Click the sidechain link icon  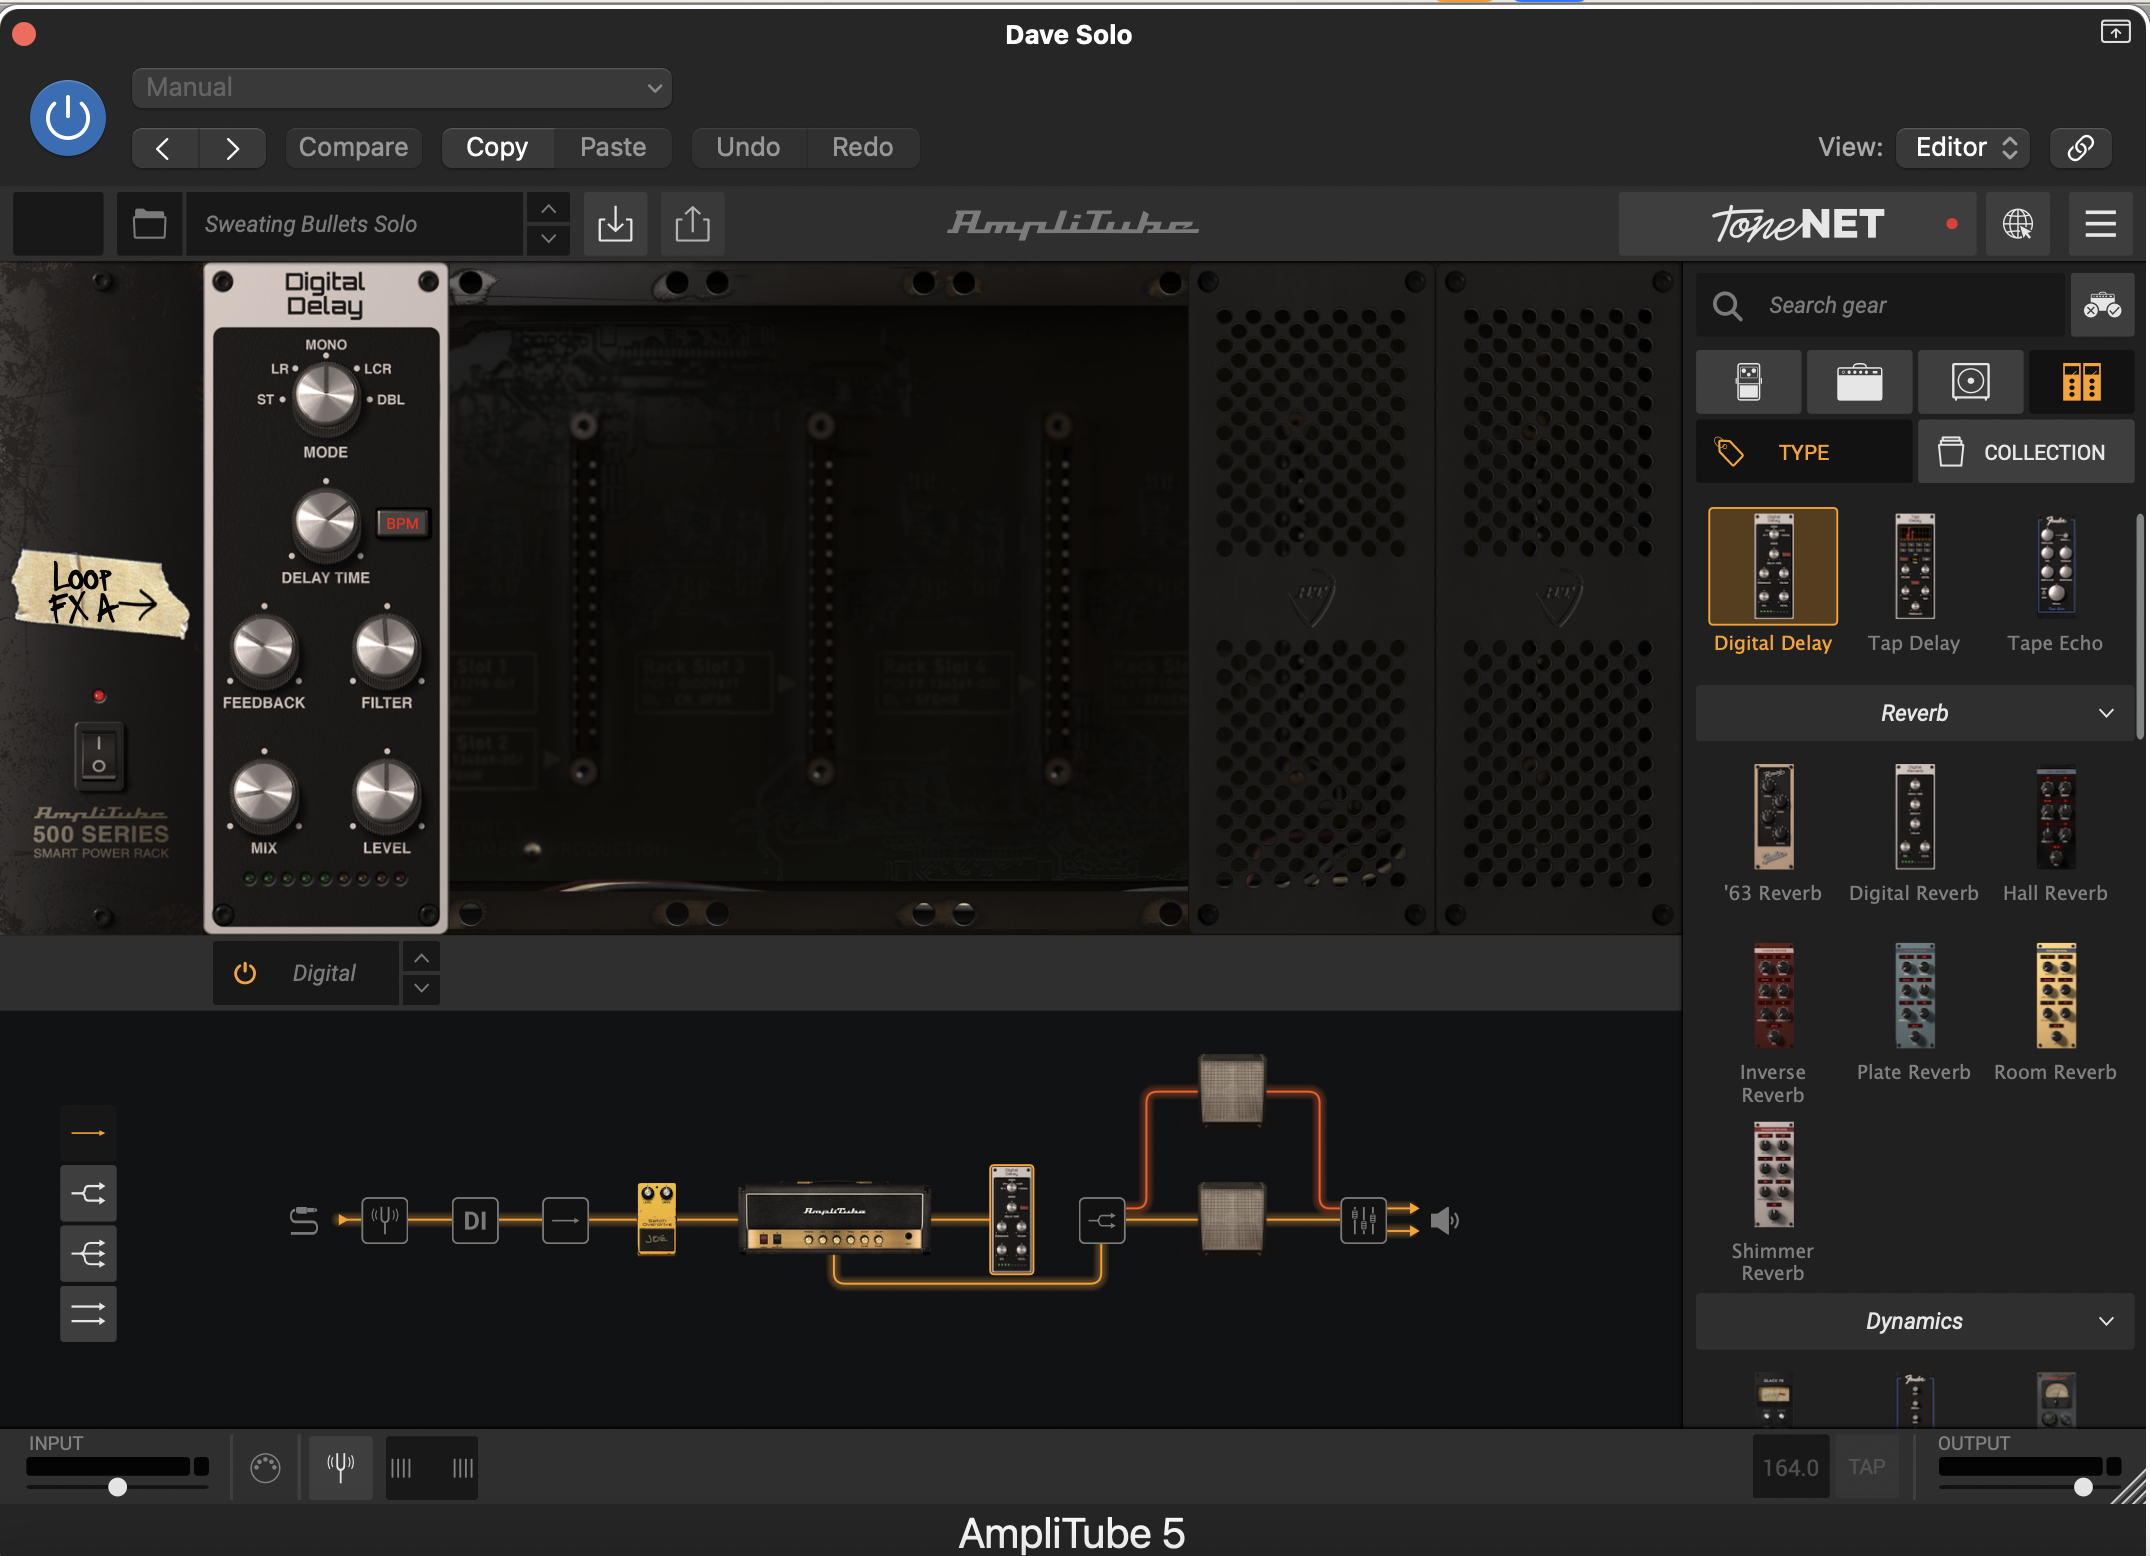2081,148
